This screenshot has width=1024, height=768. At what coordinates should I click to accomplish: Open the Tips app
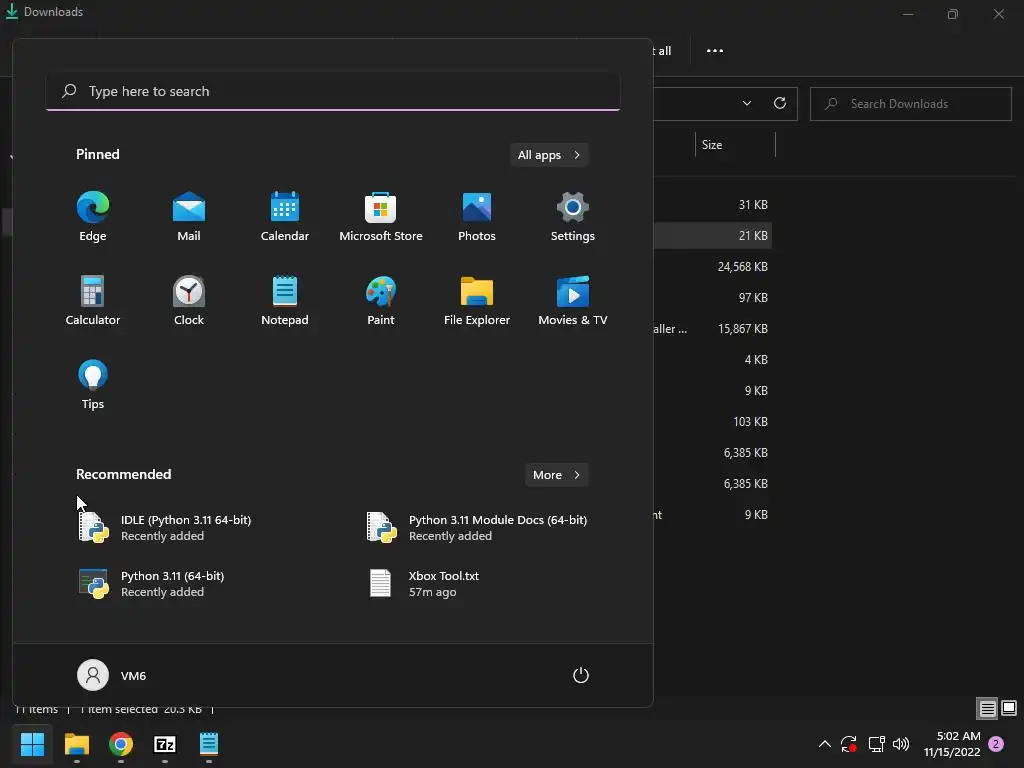pyautogui.click(x=93, y=385)
